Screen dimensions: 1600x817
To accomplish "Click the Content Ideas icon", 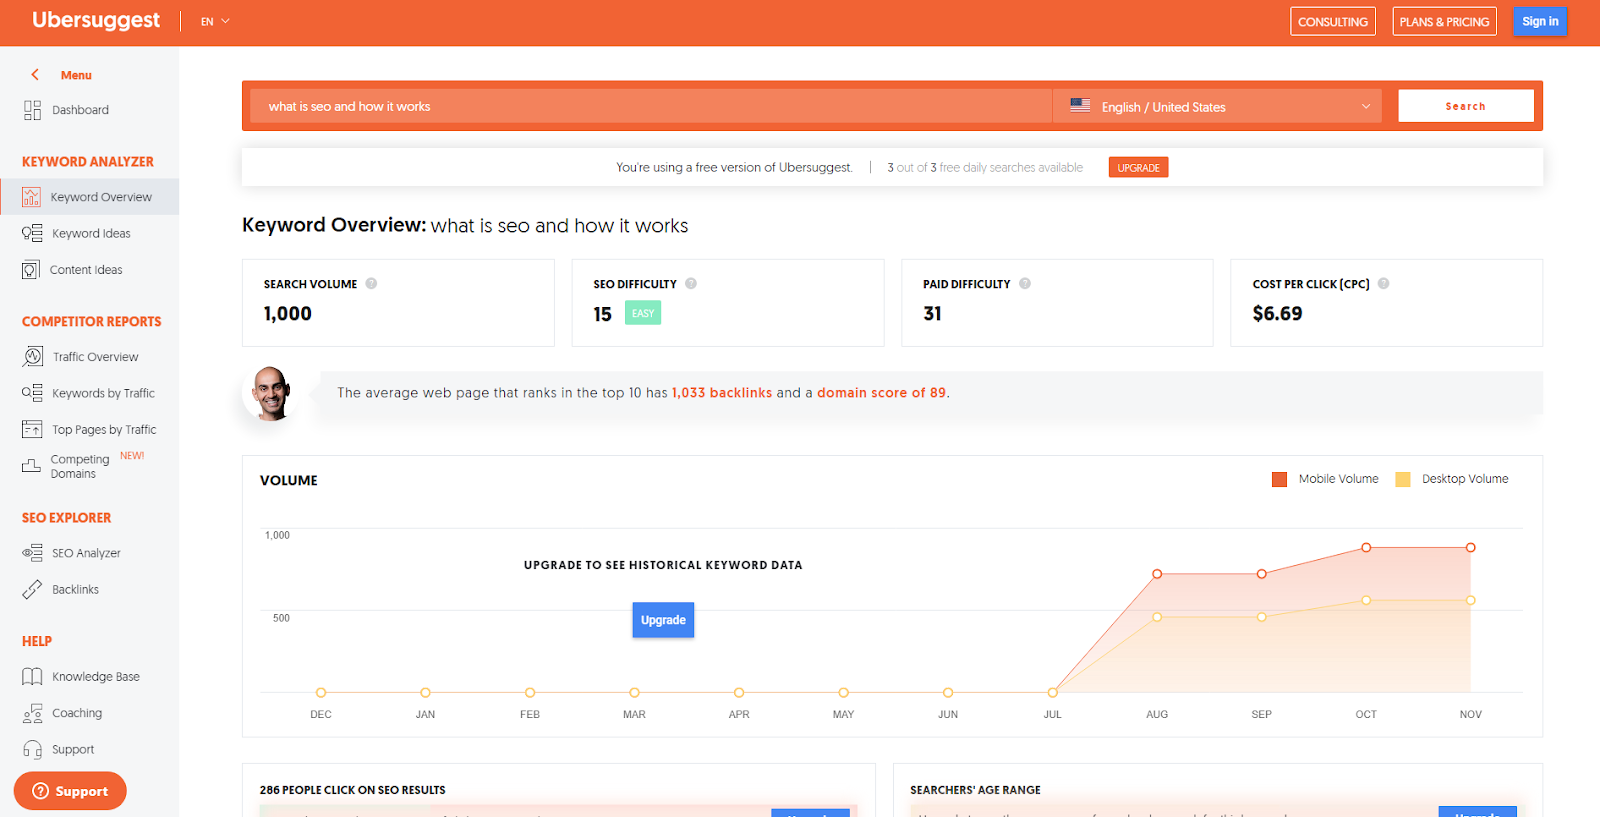I will coord(31,269).
